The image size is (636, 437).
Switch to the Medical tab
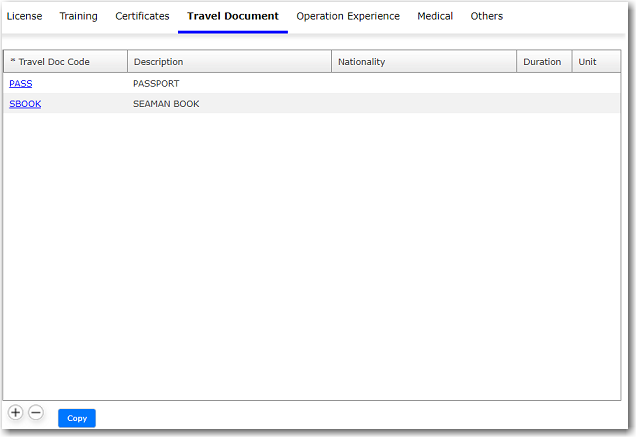435,16
